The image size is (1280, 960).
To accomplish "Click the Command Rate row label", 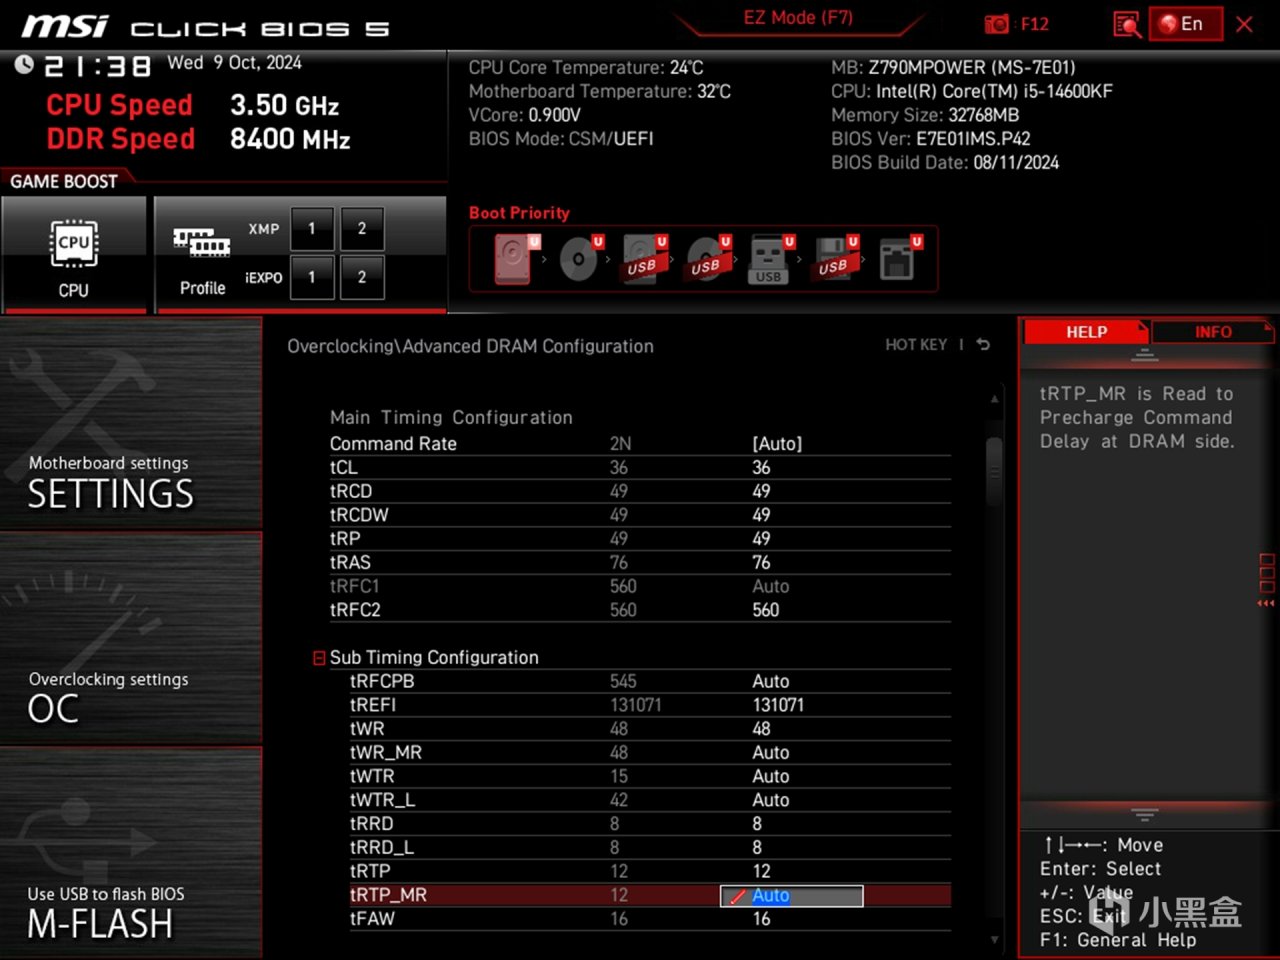I will (x=393, y=444).
